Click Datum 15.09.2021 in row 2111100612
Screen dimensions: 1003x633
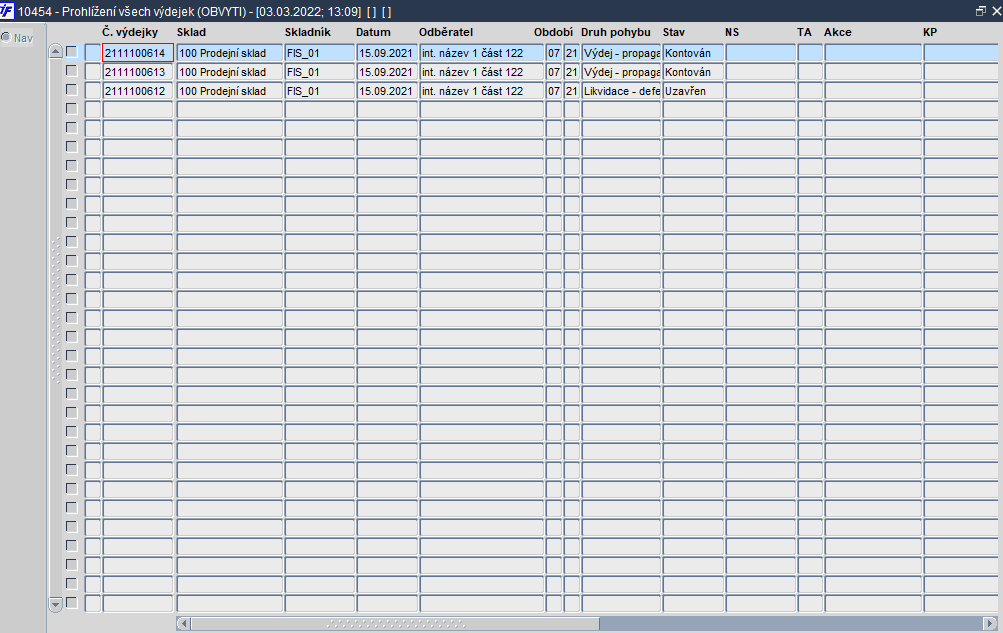point(387,91)
